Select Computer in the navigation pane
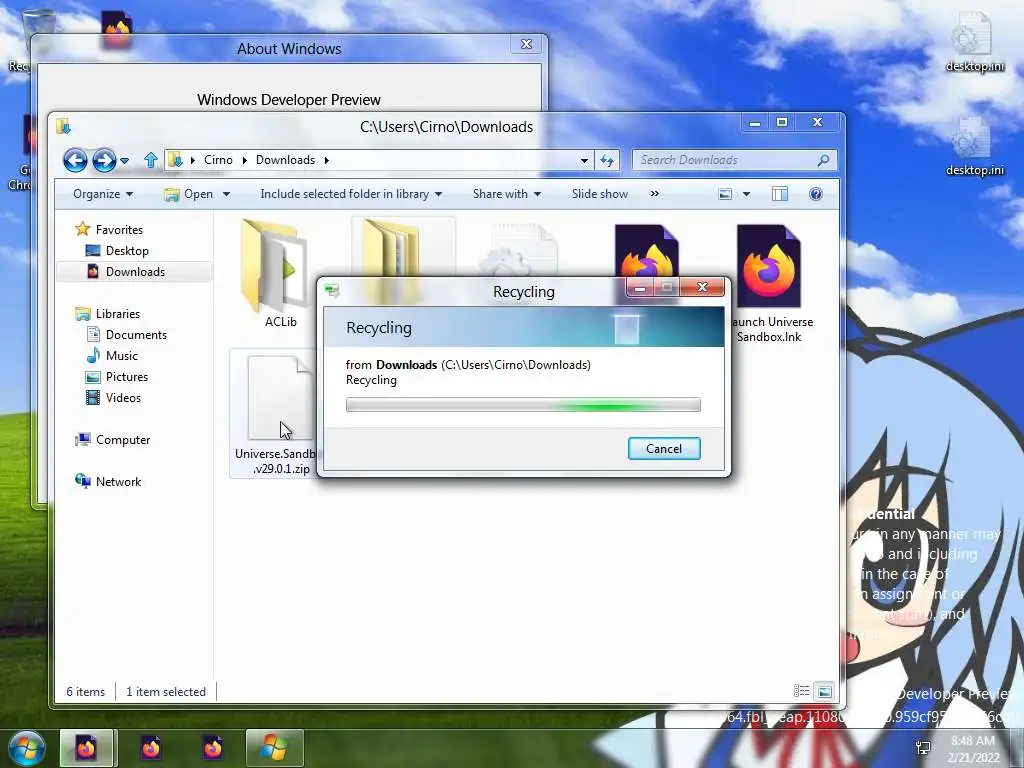 (x=123, y=440)
